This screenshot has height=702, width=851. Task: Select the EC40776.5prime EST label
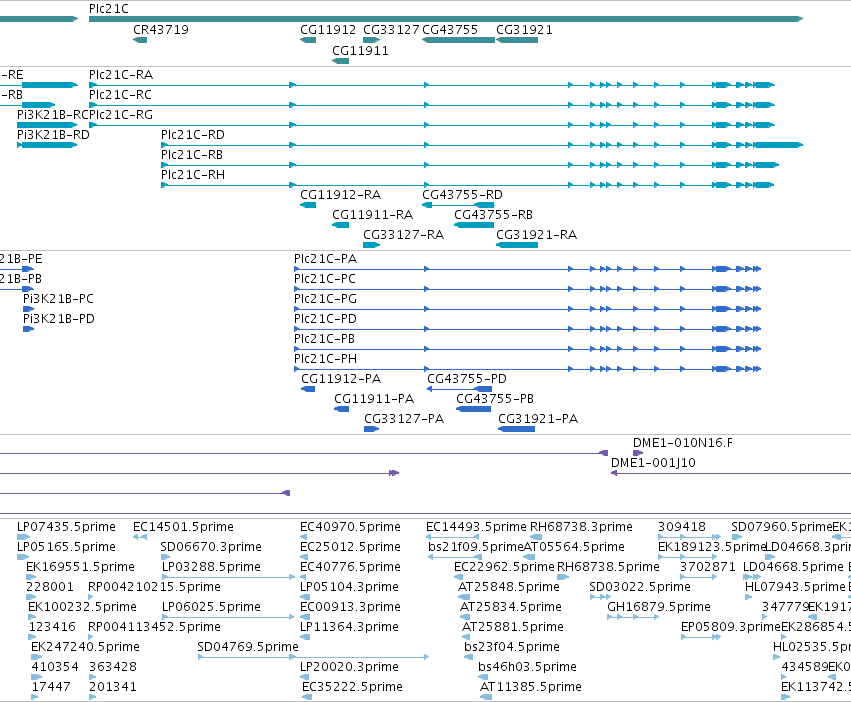pyautogui.click(x=350, y=567)
